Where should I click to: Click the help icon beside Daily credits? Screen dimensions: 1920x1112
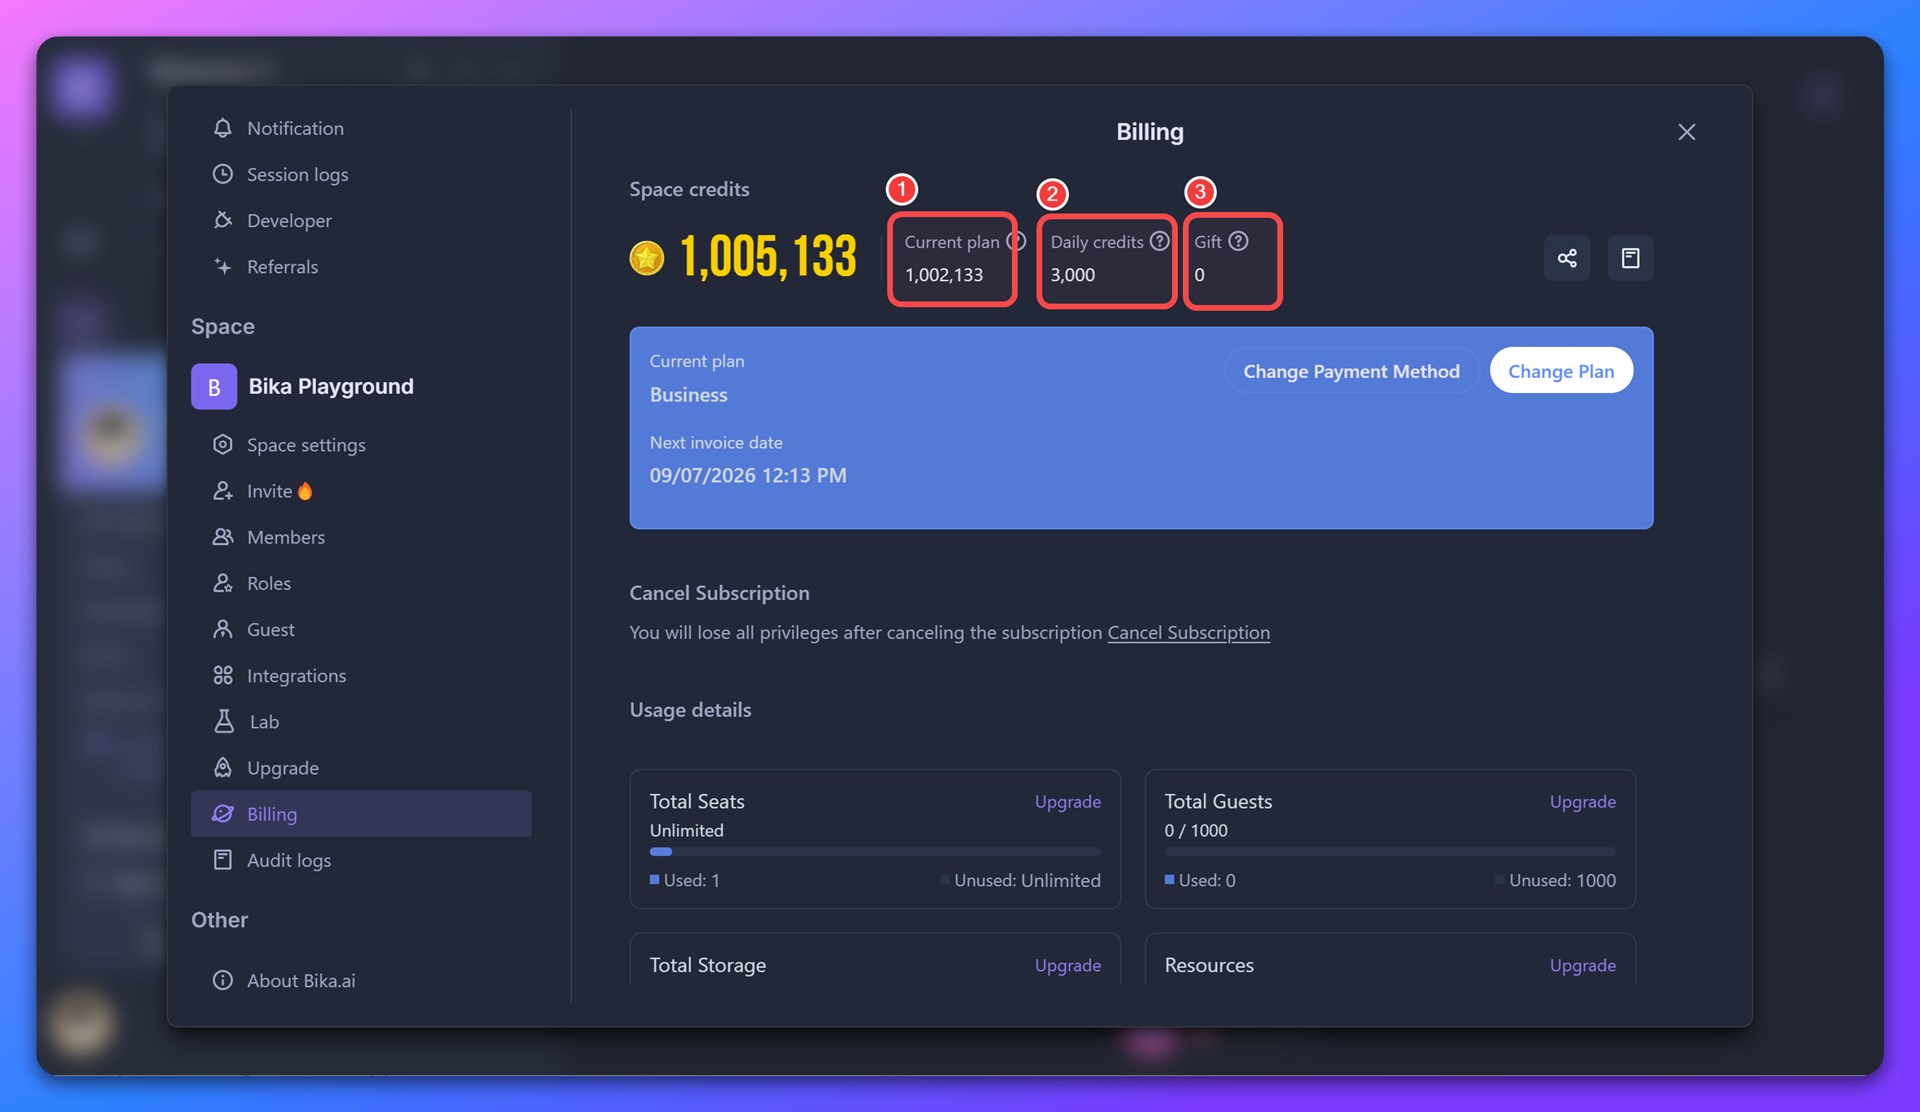click(1159, 241)
